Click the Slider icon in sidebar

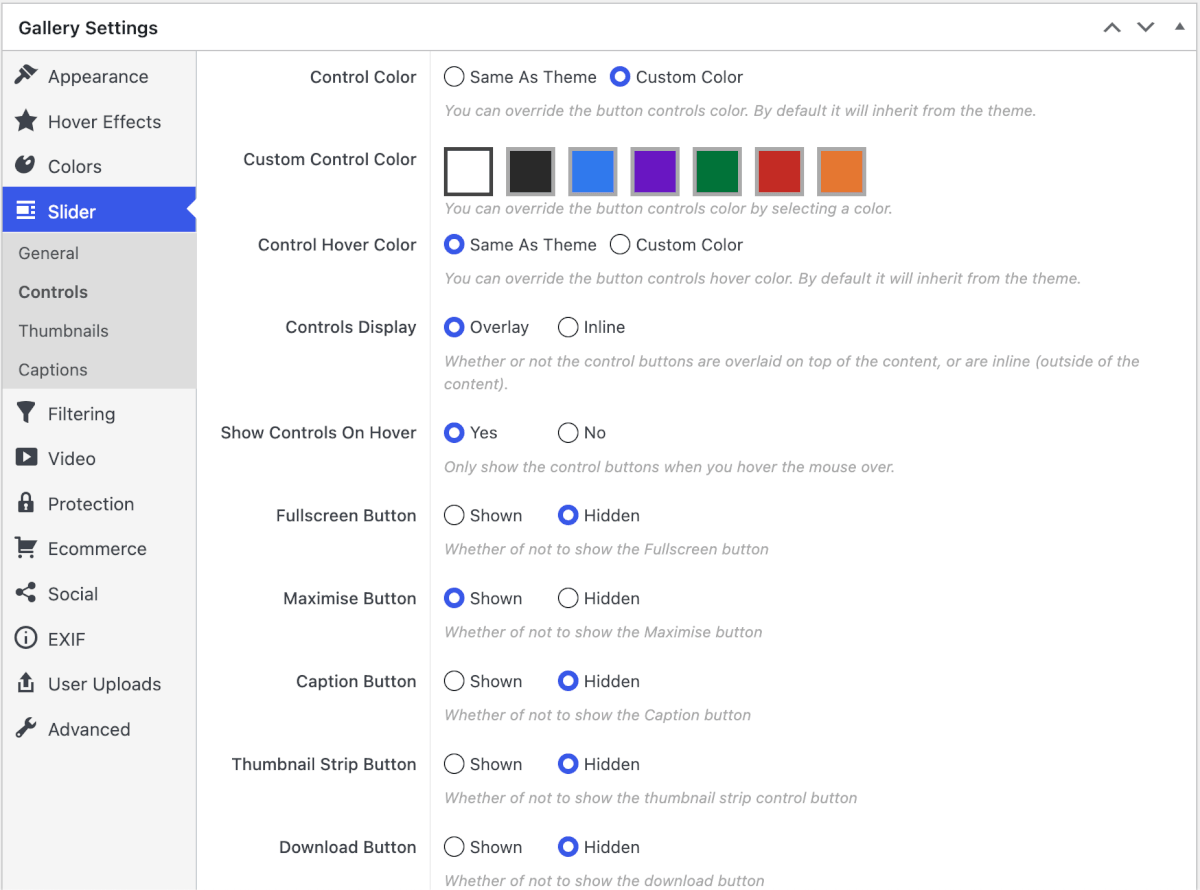click(x=26, y=211)
